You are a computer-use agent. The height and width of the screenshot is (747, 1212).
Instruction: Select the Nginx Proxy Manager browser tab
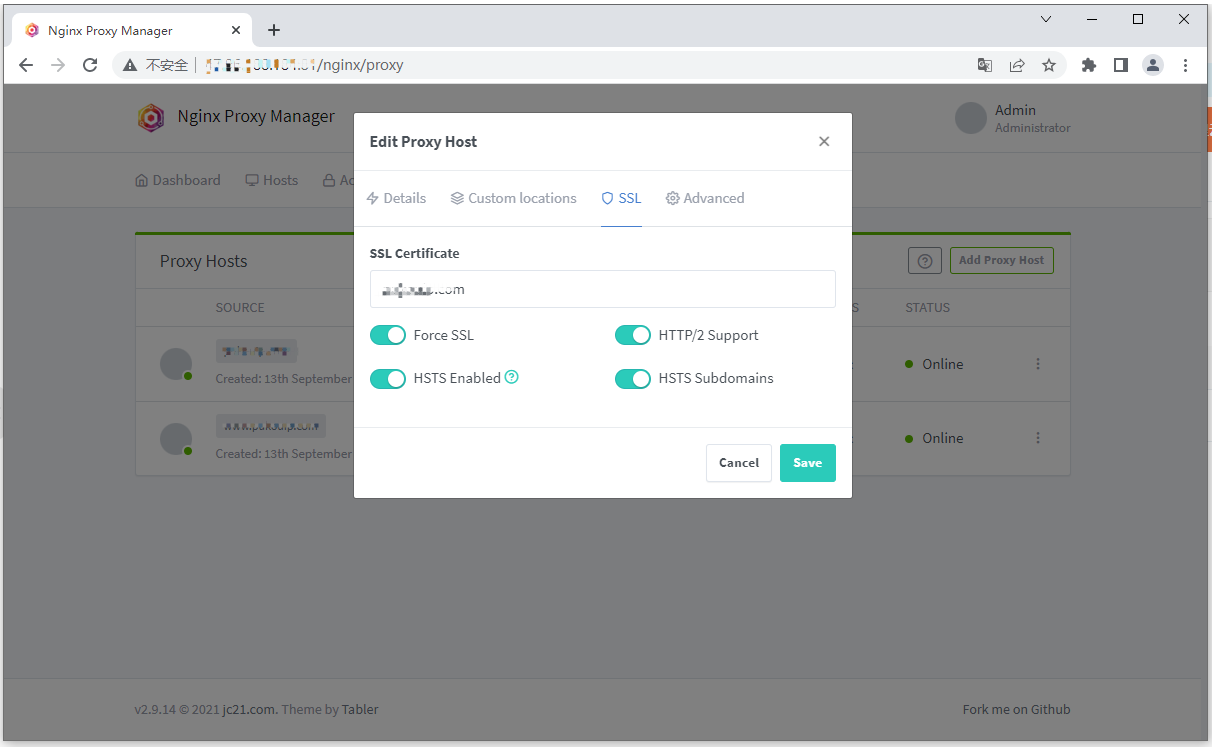coord(133,30)
